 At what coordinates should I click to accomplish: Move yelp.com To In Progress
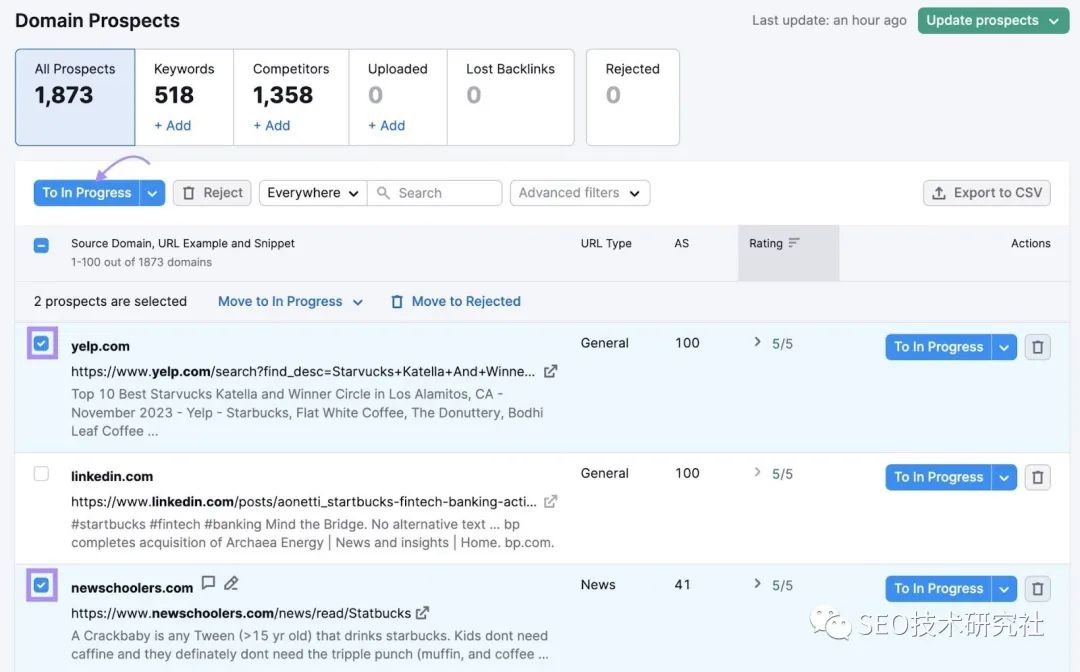pos(938,347)
